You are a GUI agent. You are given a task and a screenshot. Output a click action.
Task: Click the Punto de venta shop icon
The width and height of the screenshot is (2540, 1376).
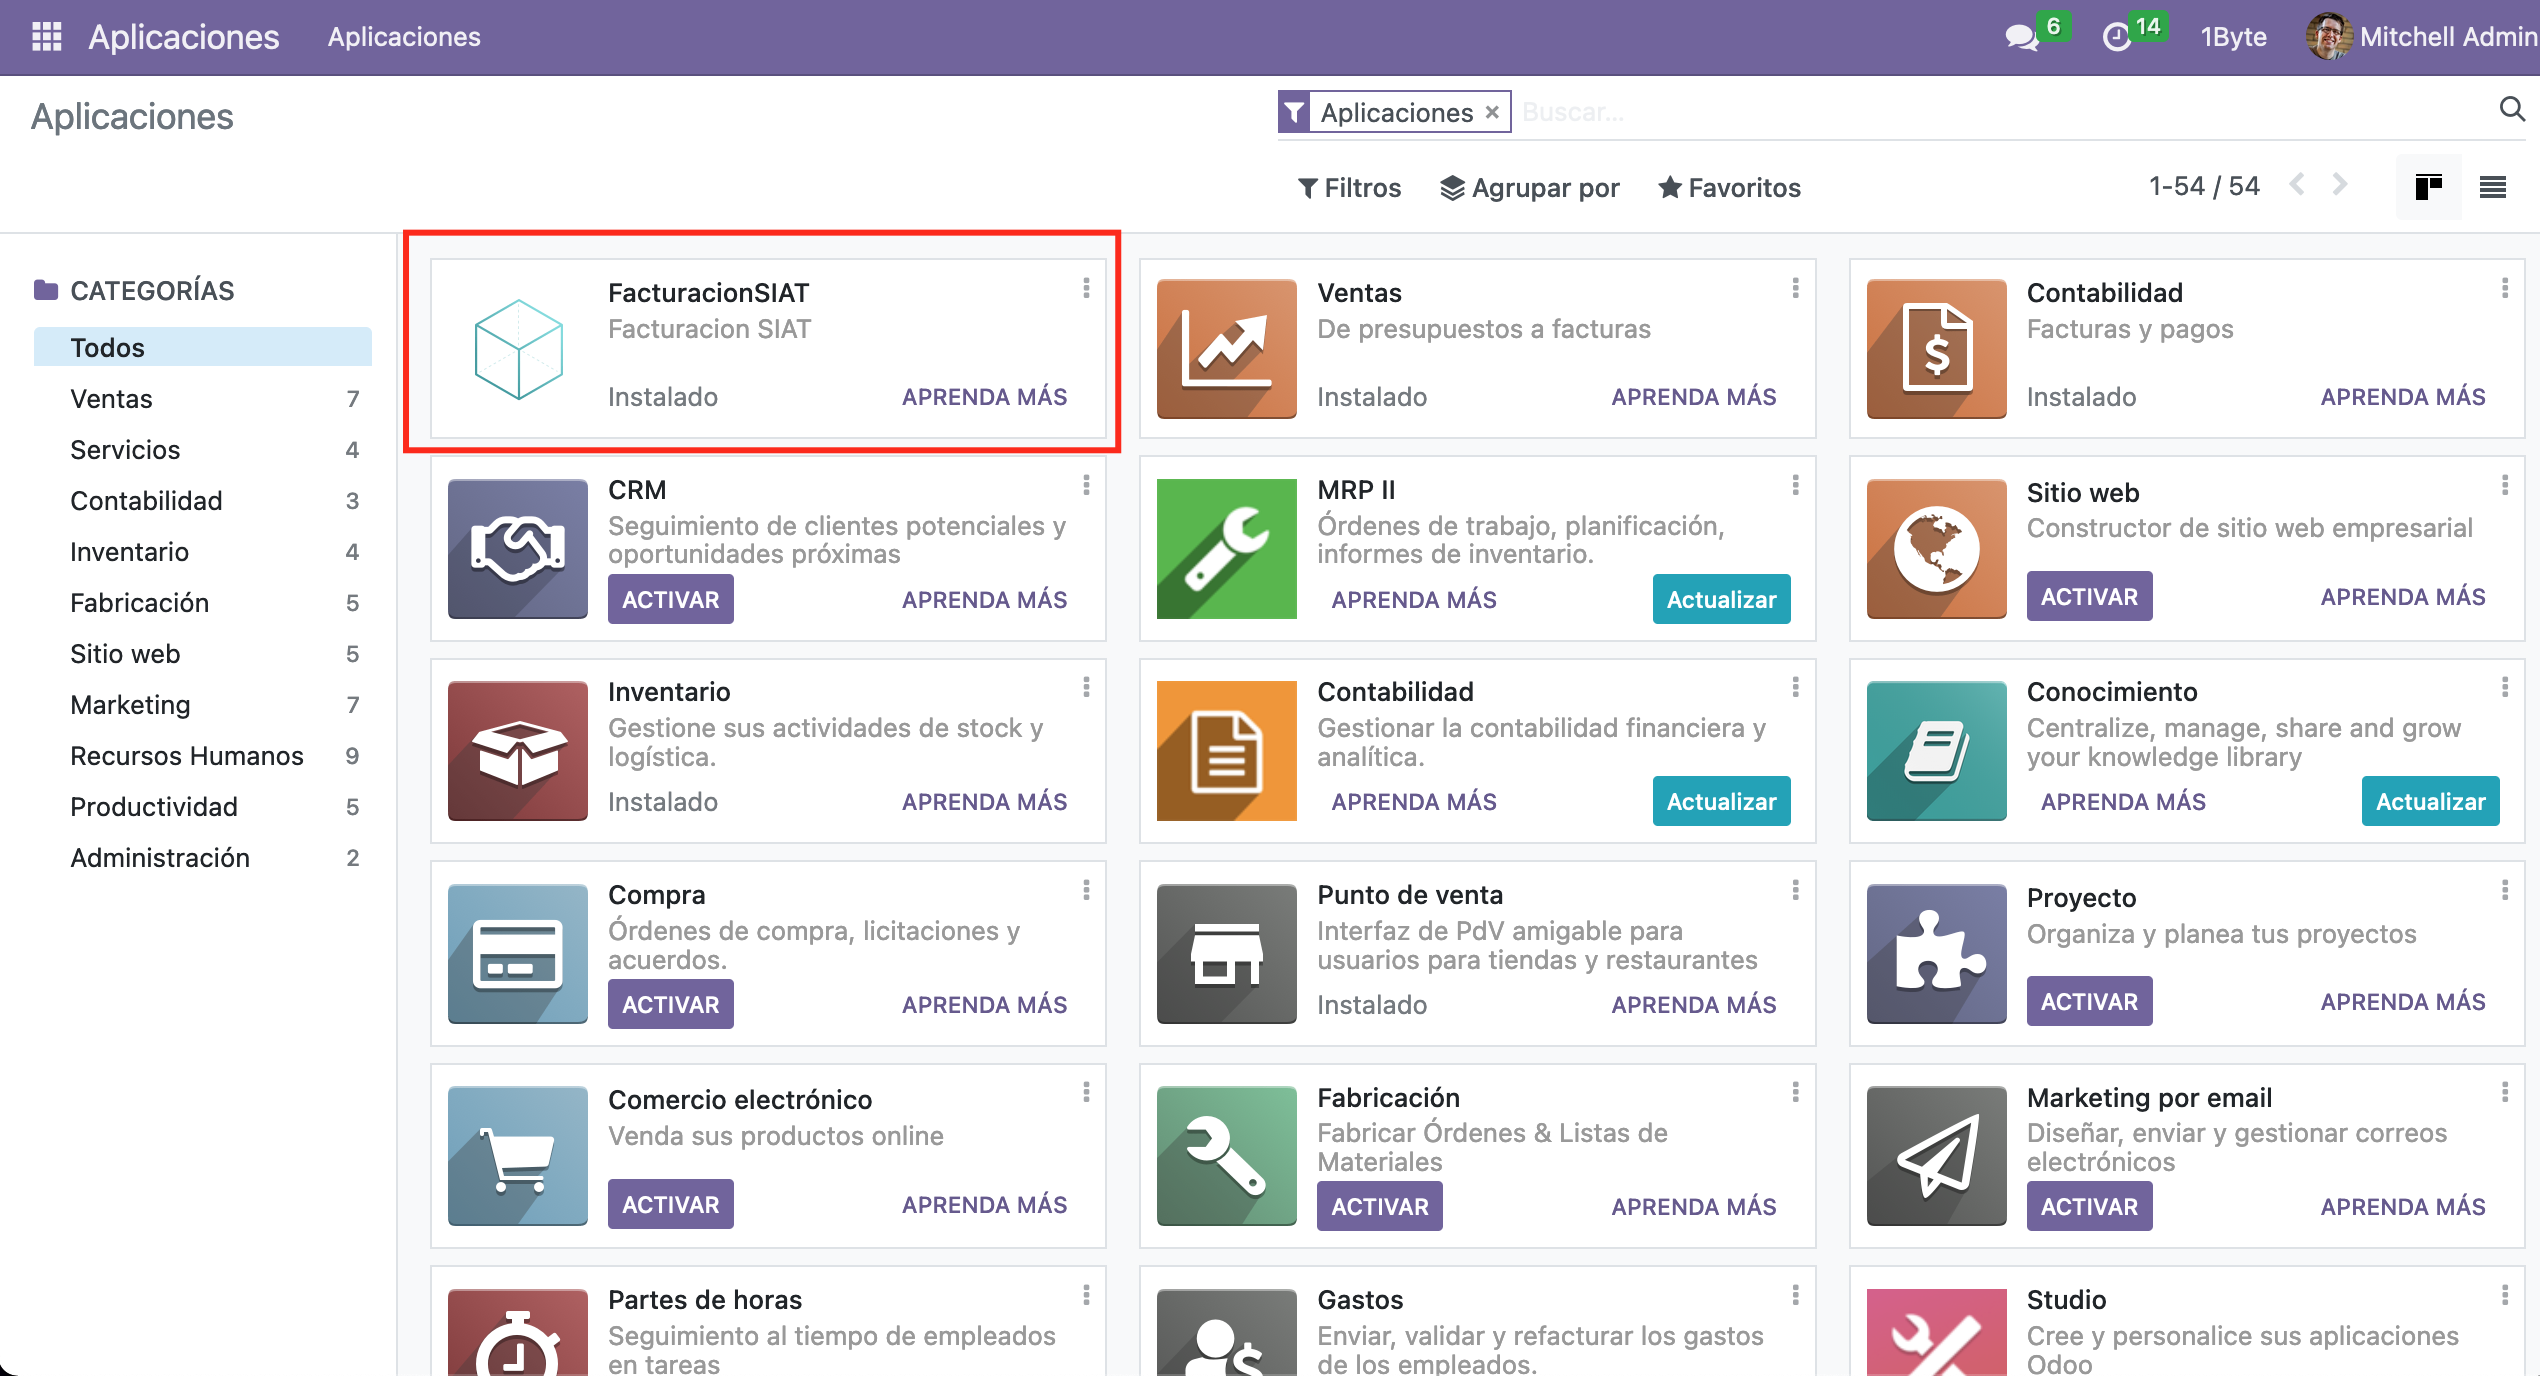click(1226, 953)
